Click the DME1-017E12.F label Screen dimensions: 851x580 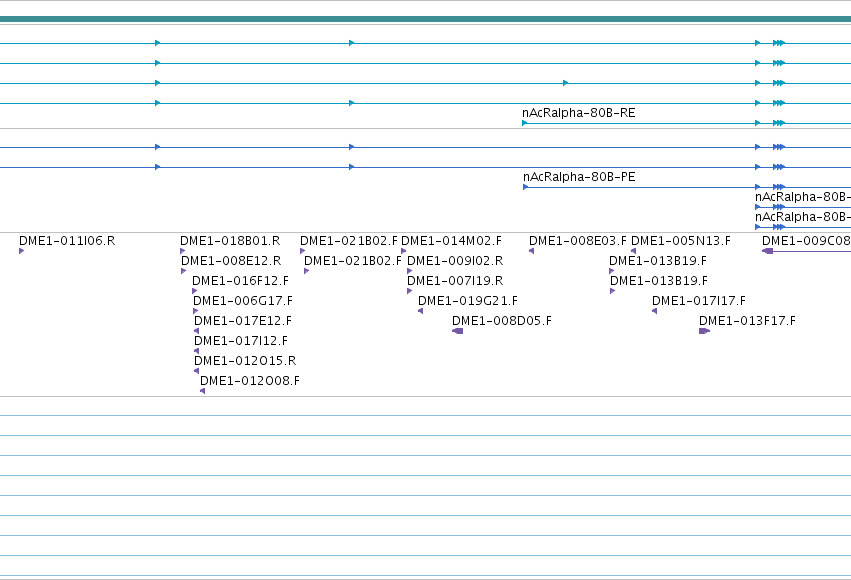[x=243, y=321]
